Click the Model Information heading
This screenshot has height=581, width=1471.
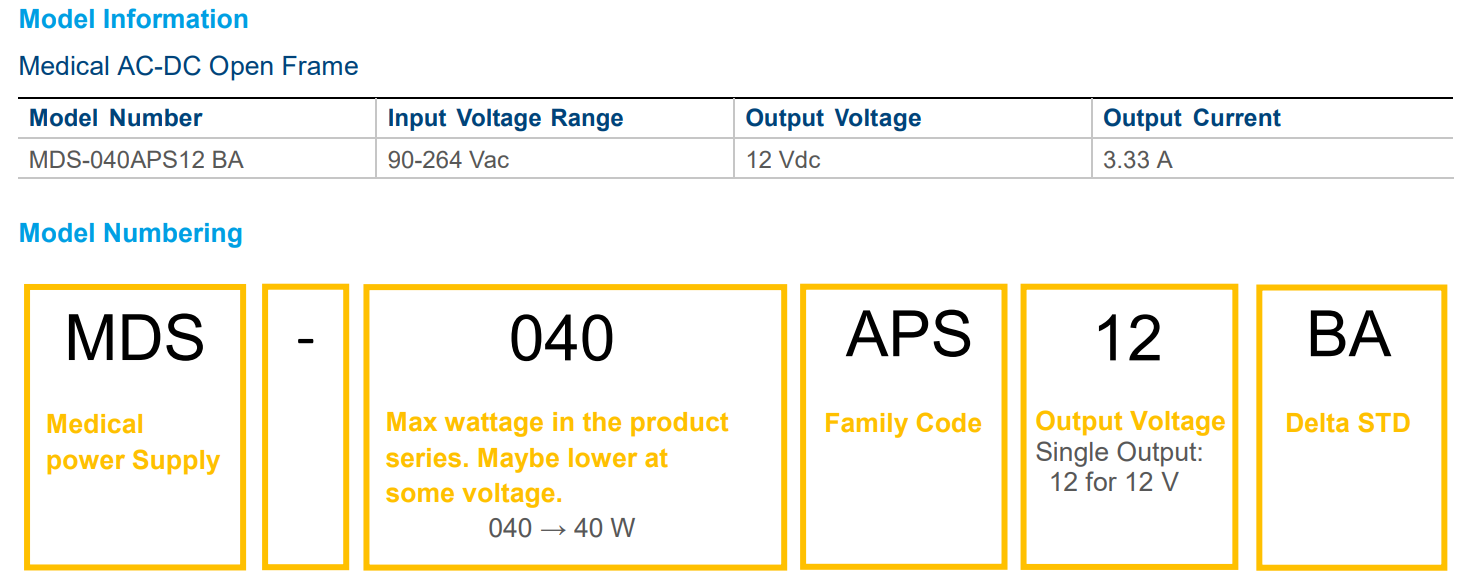coord(133,19)
